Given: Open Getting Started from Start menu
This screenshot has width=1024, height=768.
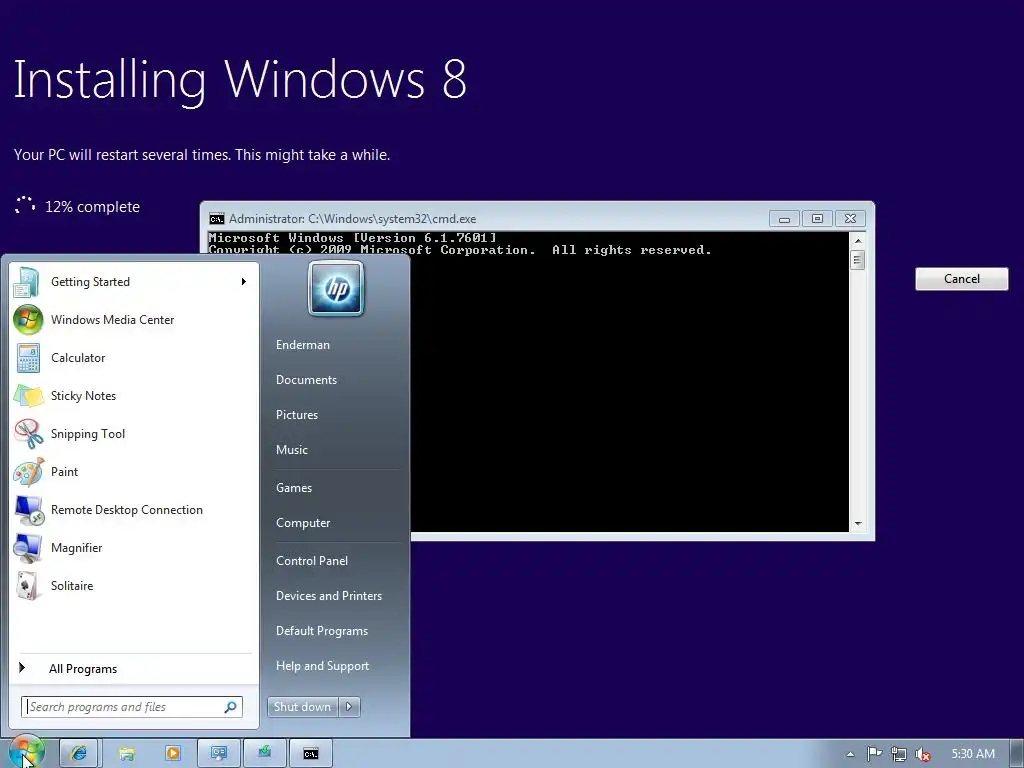Looking at the screenshot, I should [134, 282].
